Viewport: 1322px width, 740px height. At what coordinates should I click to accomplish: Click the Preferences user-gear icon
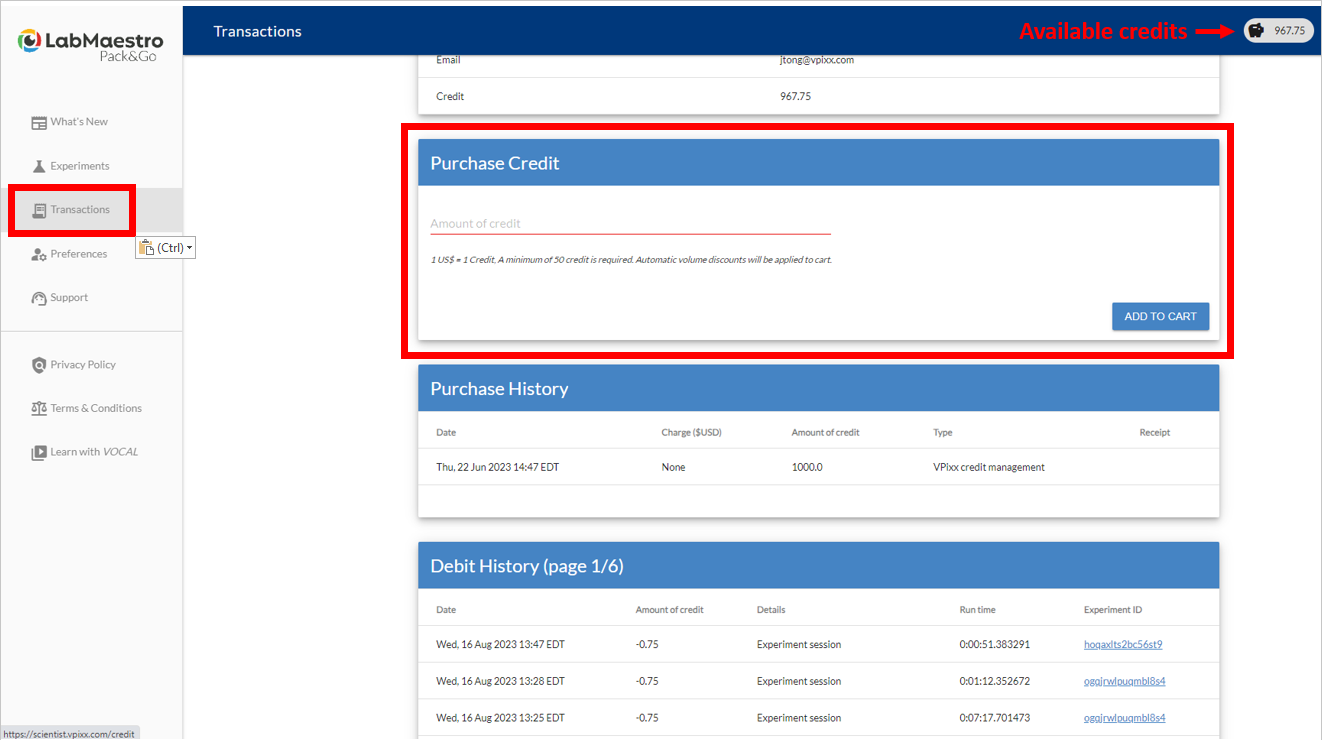point(39,255)
